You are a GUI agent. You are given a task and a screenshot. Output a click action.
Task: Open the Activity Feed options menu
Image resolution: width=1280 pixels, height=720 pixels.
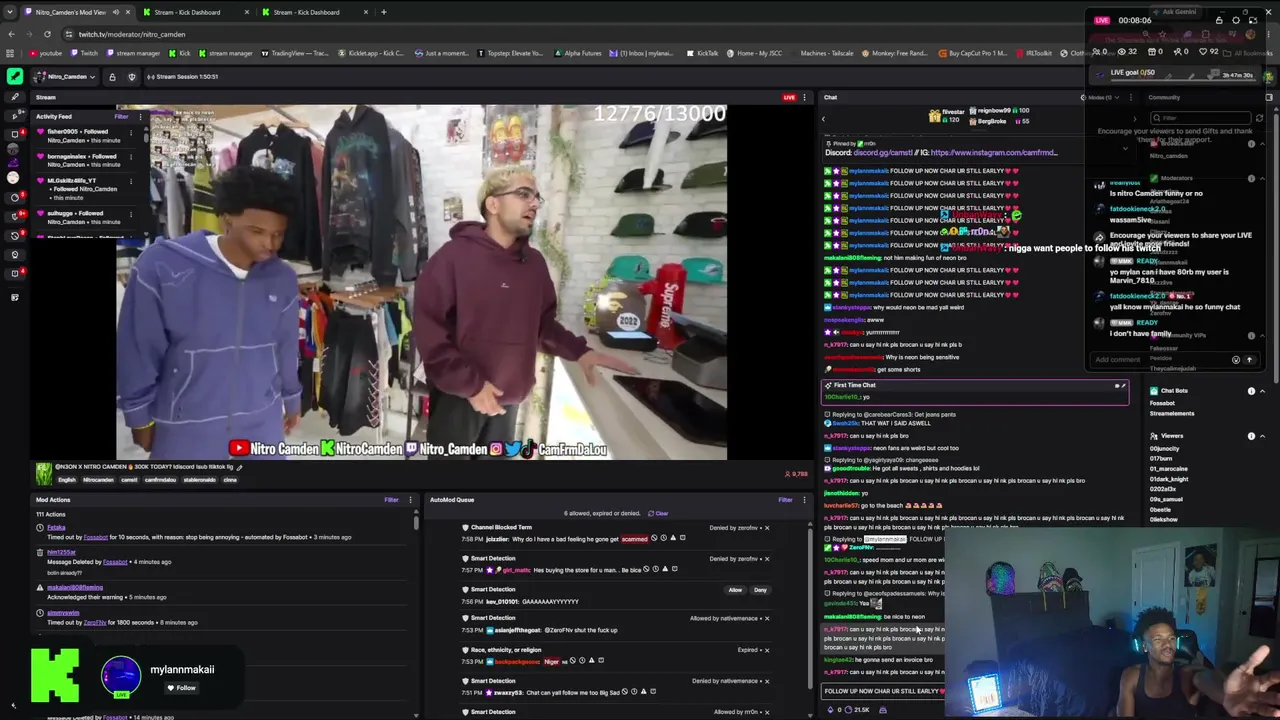point(140,116)
